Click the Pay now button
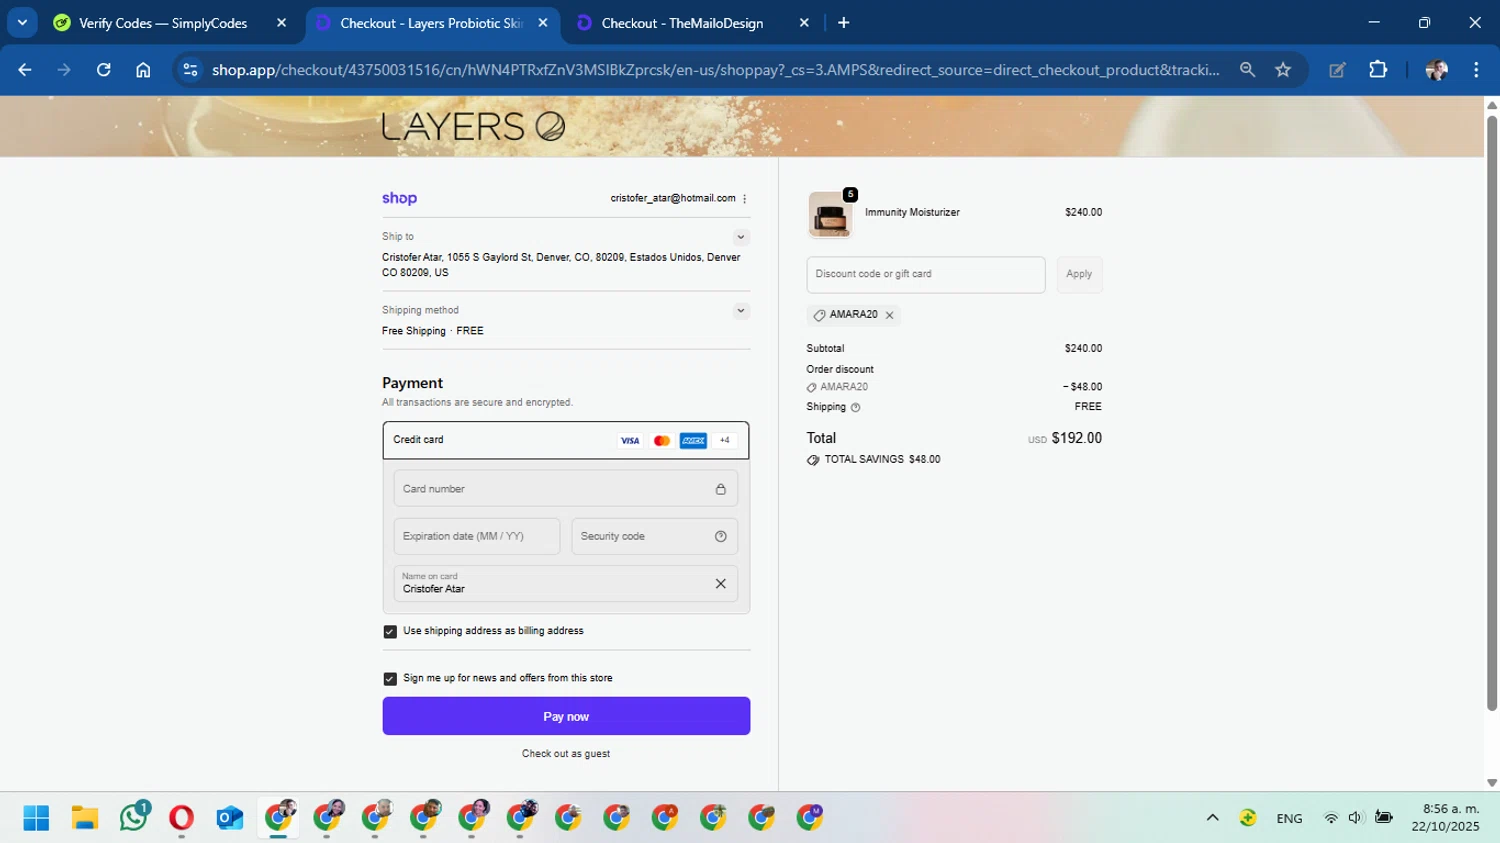1500x843 pixels. point(566,716)
